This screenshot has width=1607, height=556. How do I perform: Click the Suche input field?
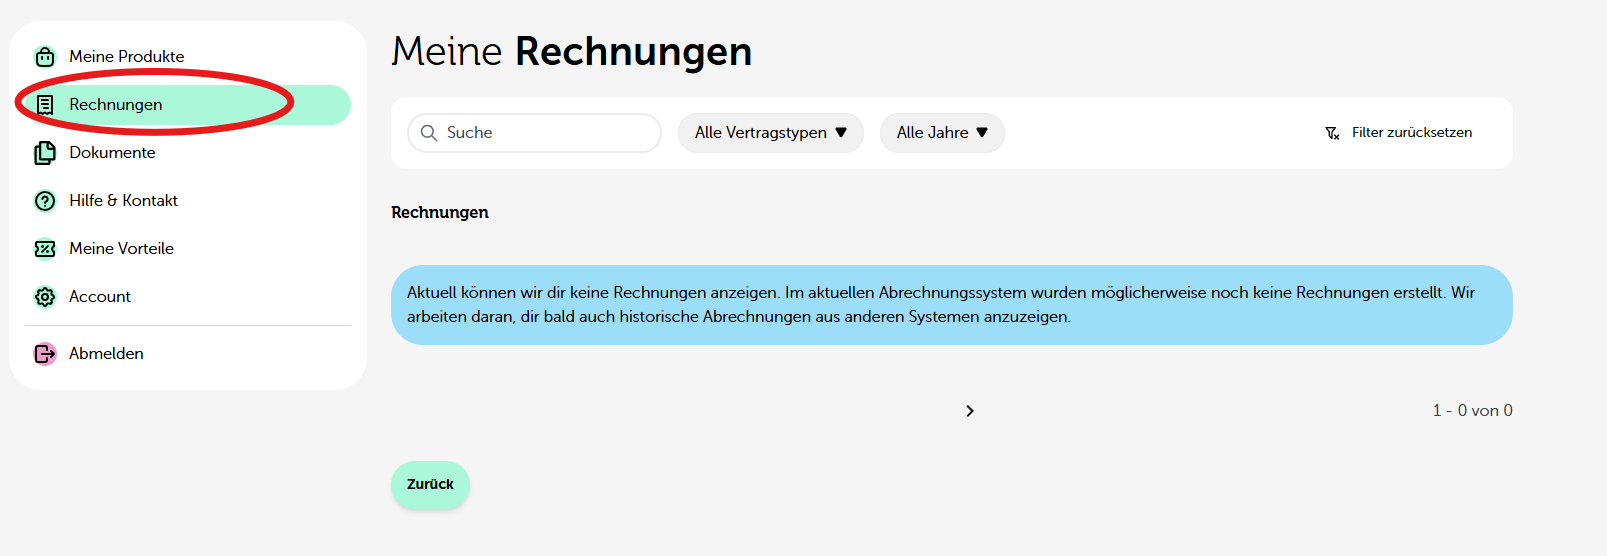tap(535, 133)
